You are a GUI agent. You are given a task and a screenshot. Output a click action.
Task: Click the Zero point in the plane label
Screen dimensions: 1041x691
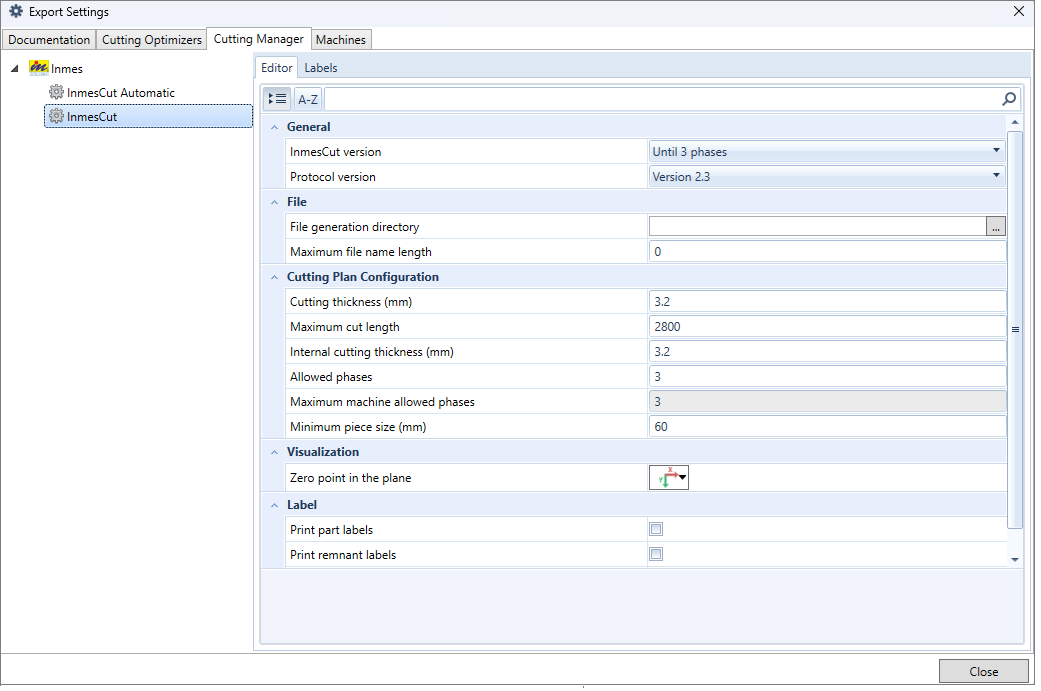click(351, 478)
